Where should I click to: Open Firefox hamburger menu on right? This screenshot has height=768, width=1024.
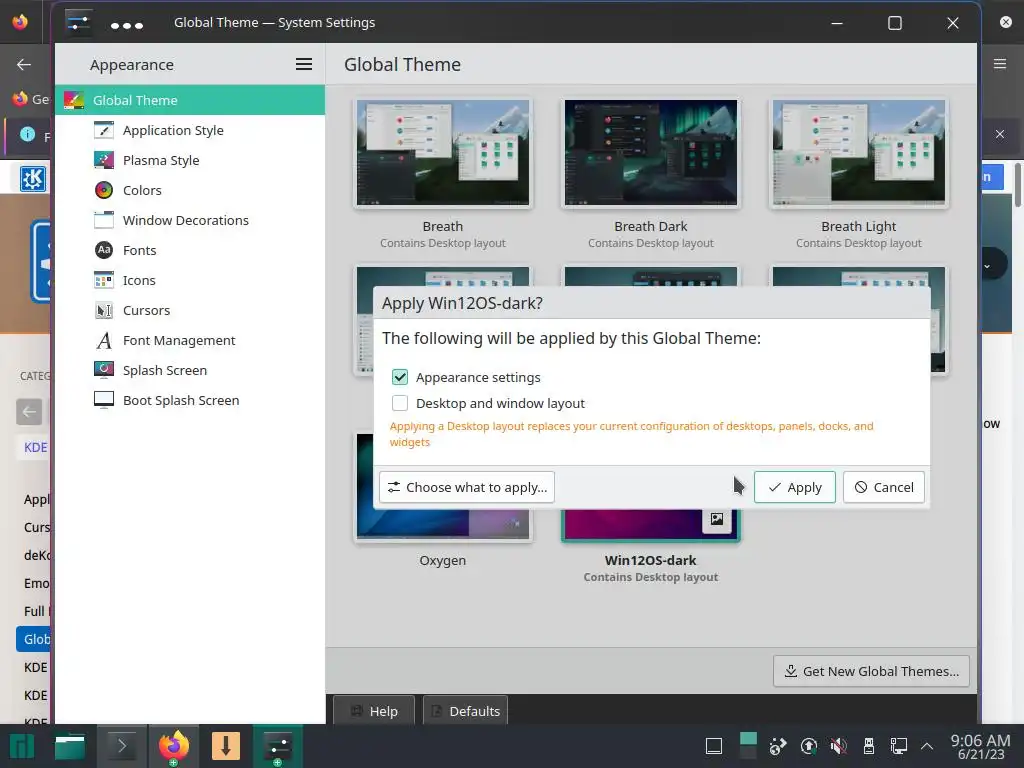1000,64
